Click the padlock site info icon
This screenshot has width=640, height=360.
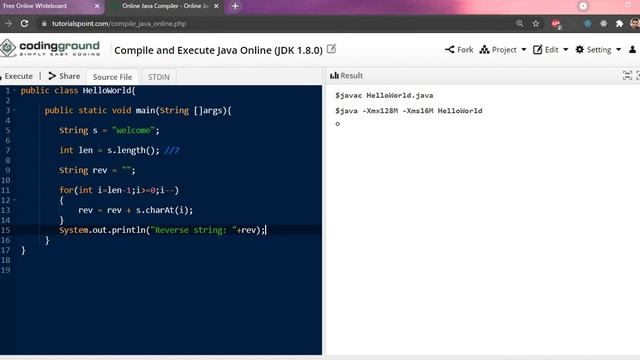pos(44,24)
